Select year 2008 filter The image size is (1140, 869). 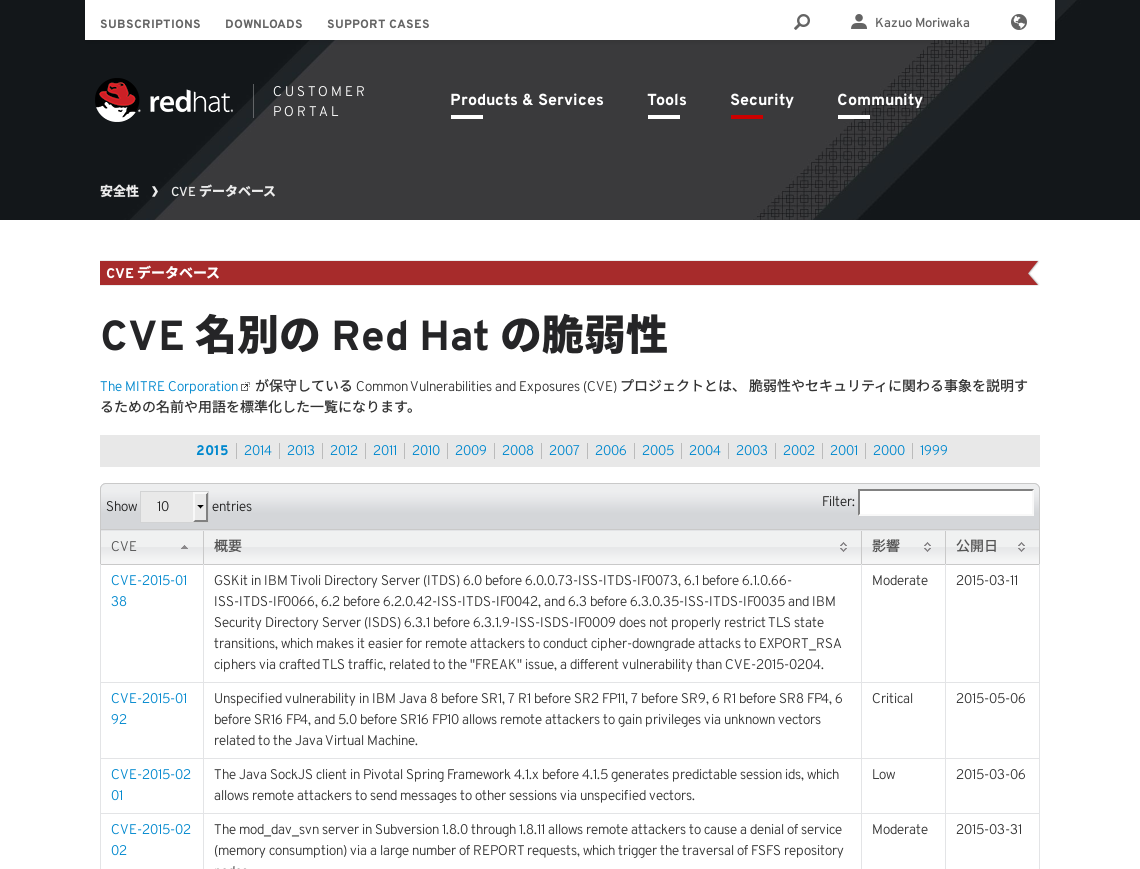518,450
